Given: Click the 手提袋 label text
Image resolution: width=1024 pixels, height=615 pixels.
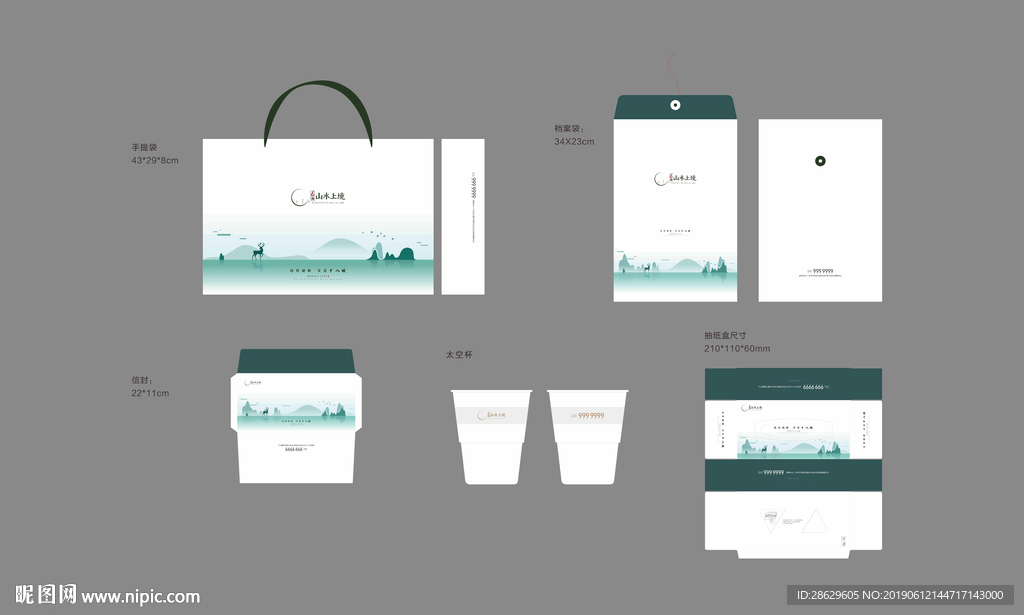Looking at the screenshot, I should coord(144,148).
